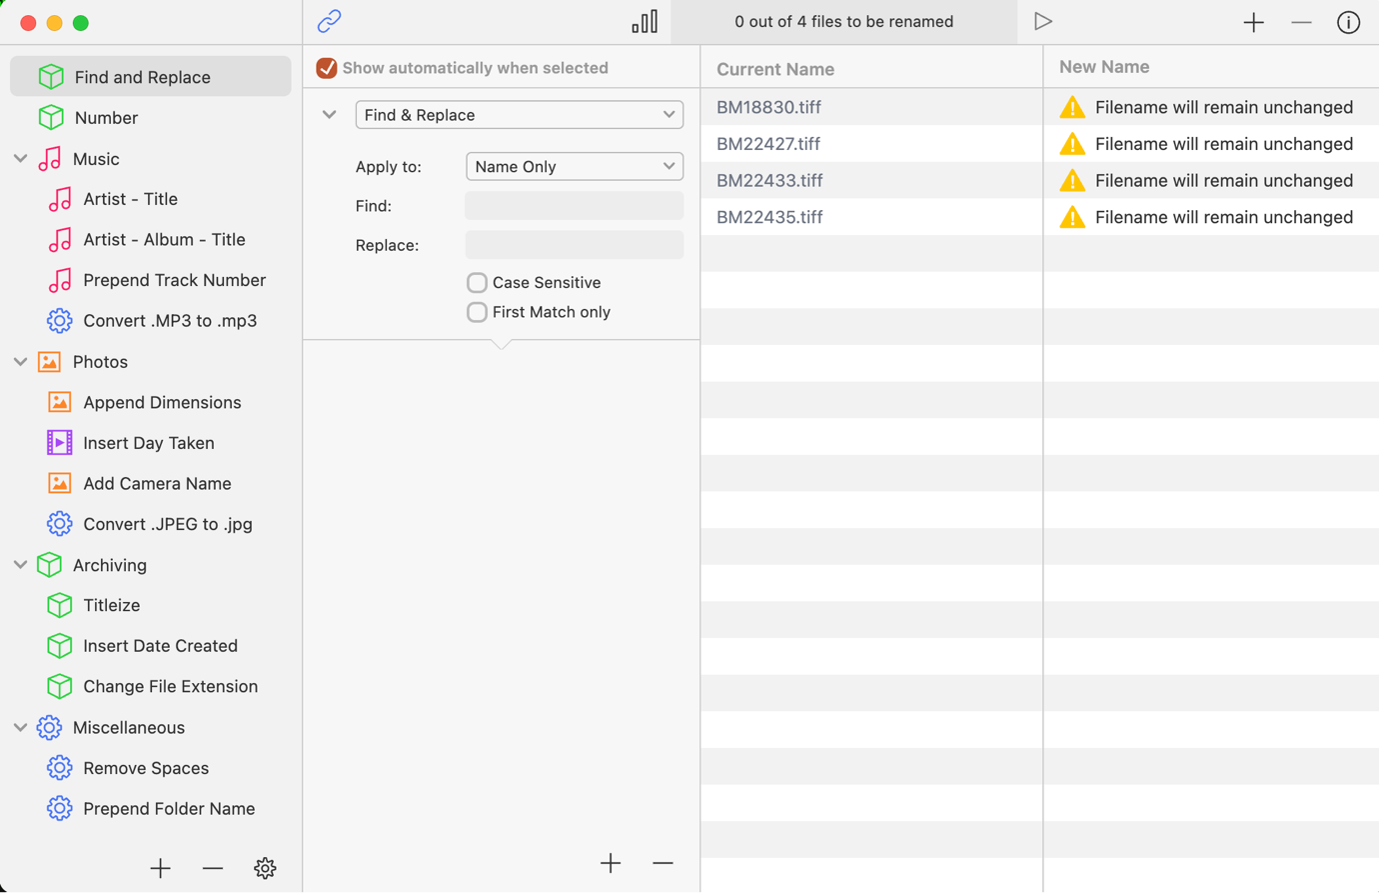Screen dimensions: 1384x895
Task: Collapse the Find & Replace action disclosure chevron
Action: pyautogui.click(x=329, y=115)
